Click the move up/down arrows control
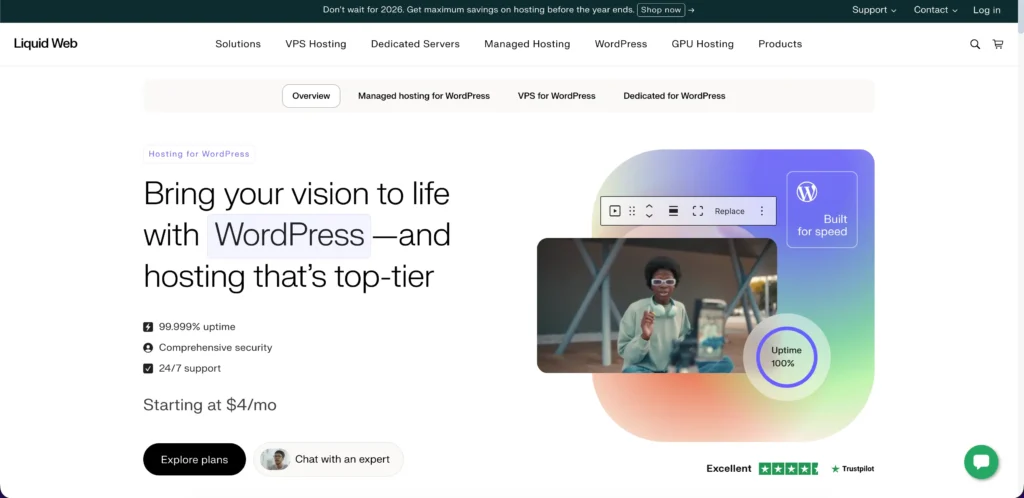The width and height of the screenshot is (1024, 498). pos(649,211)
